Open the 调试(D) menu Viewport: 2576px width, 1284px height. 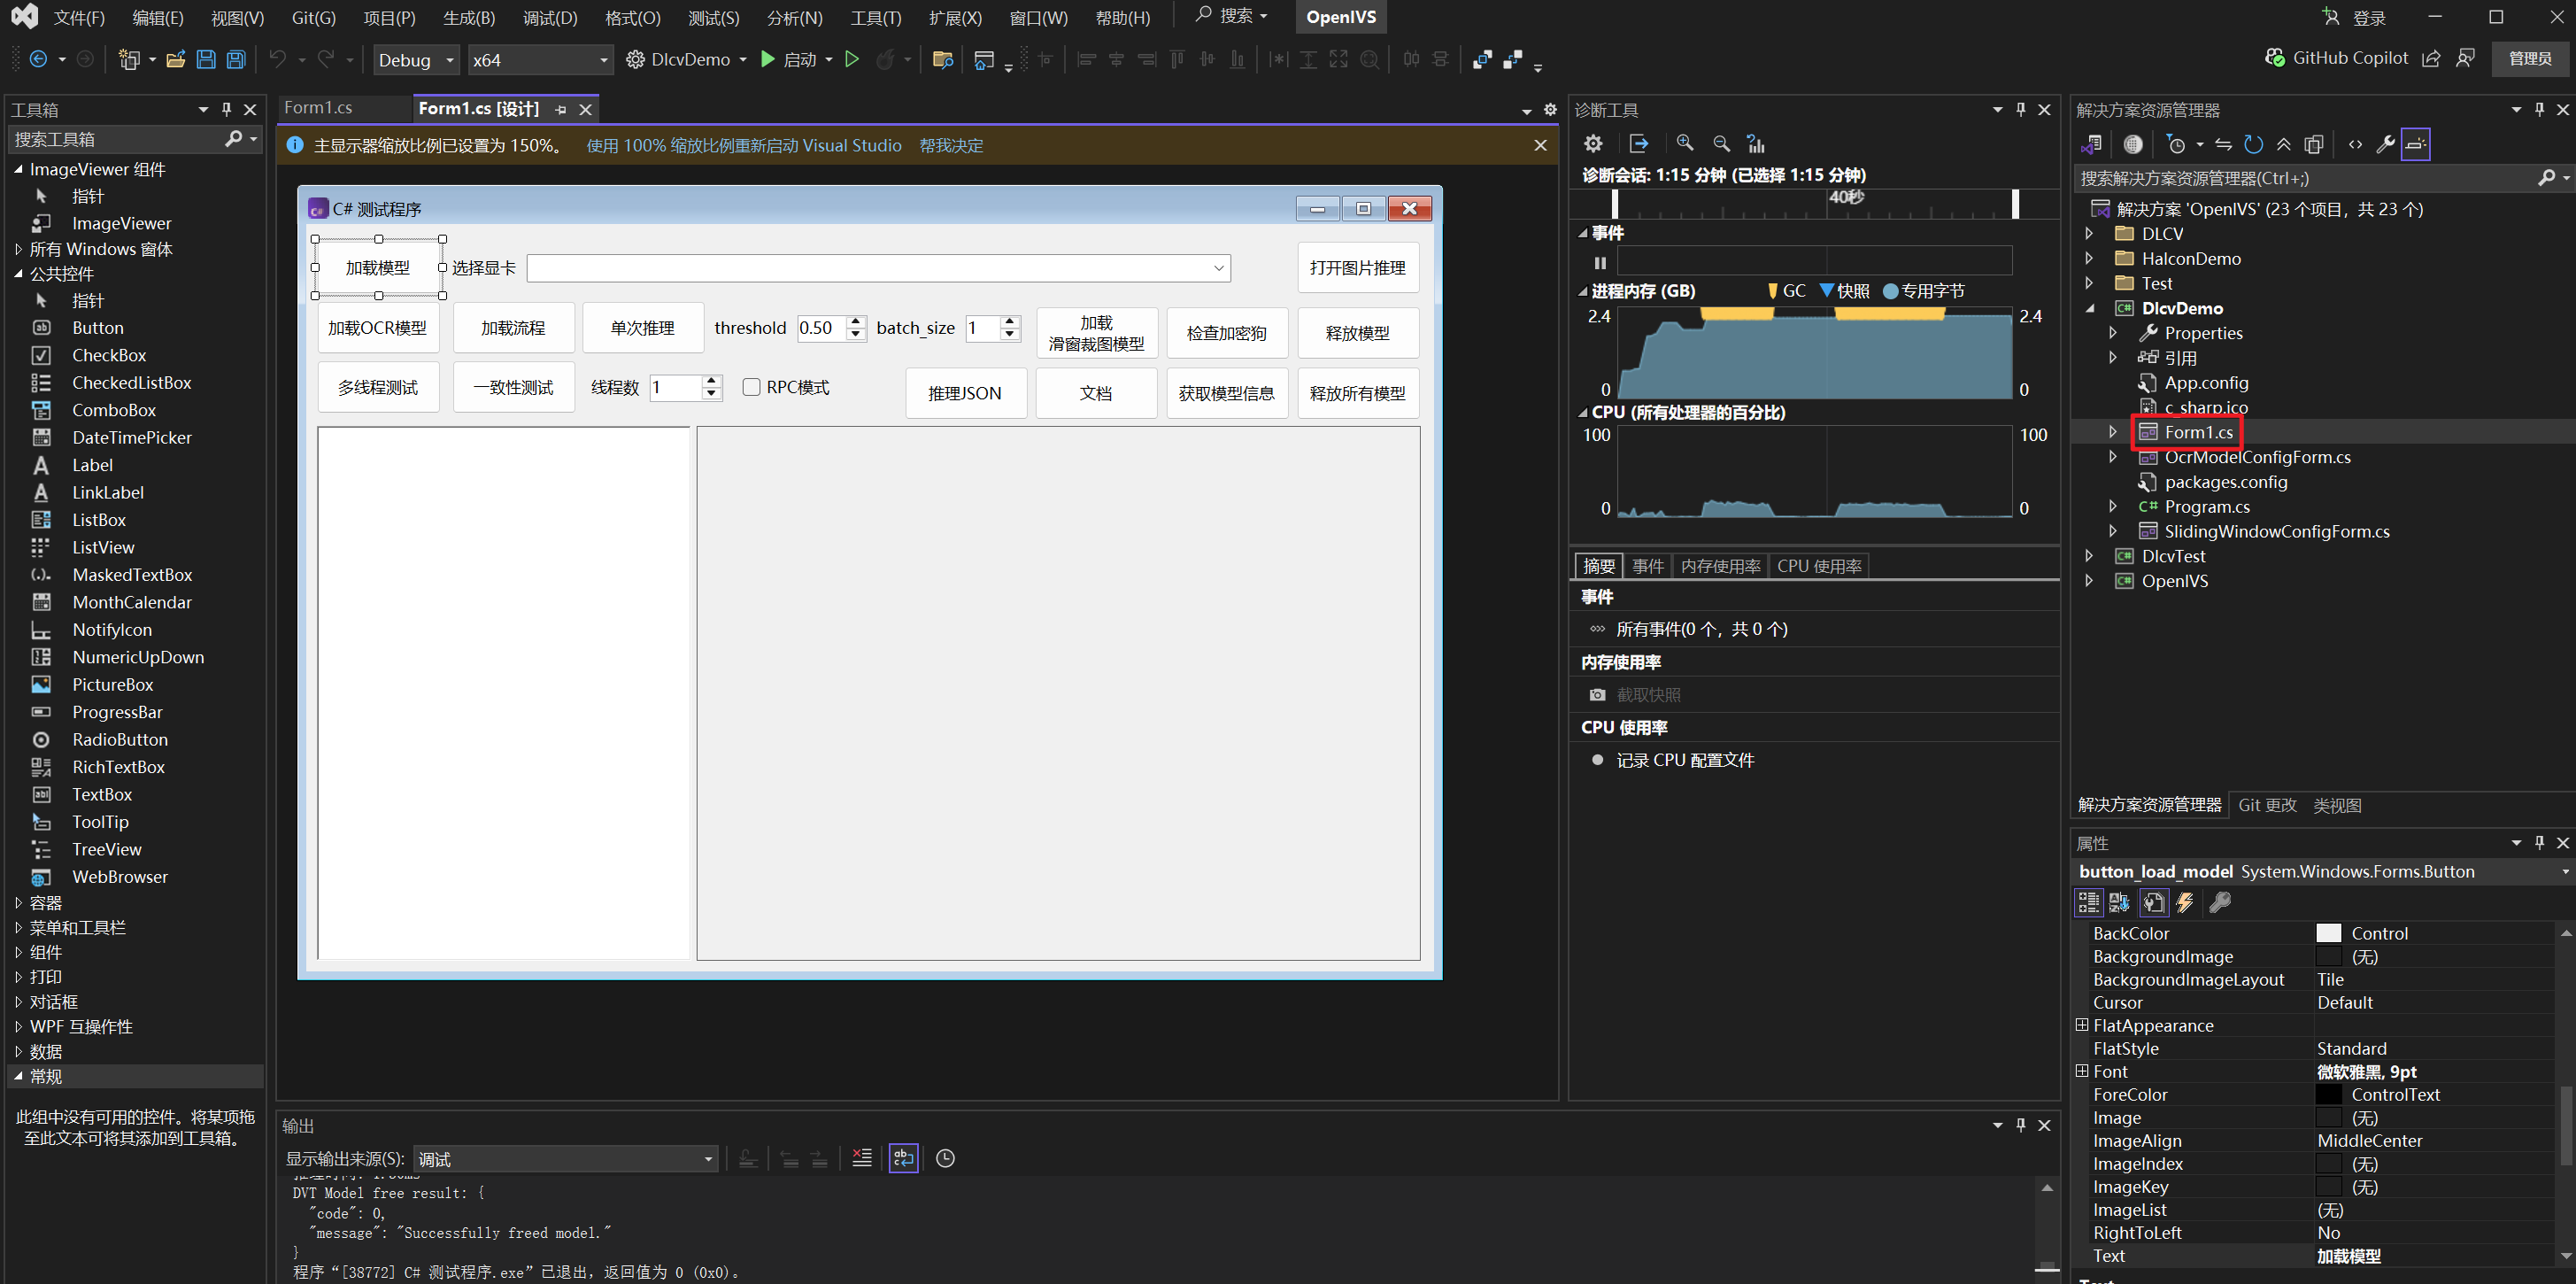coord(549,18)
